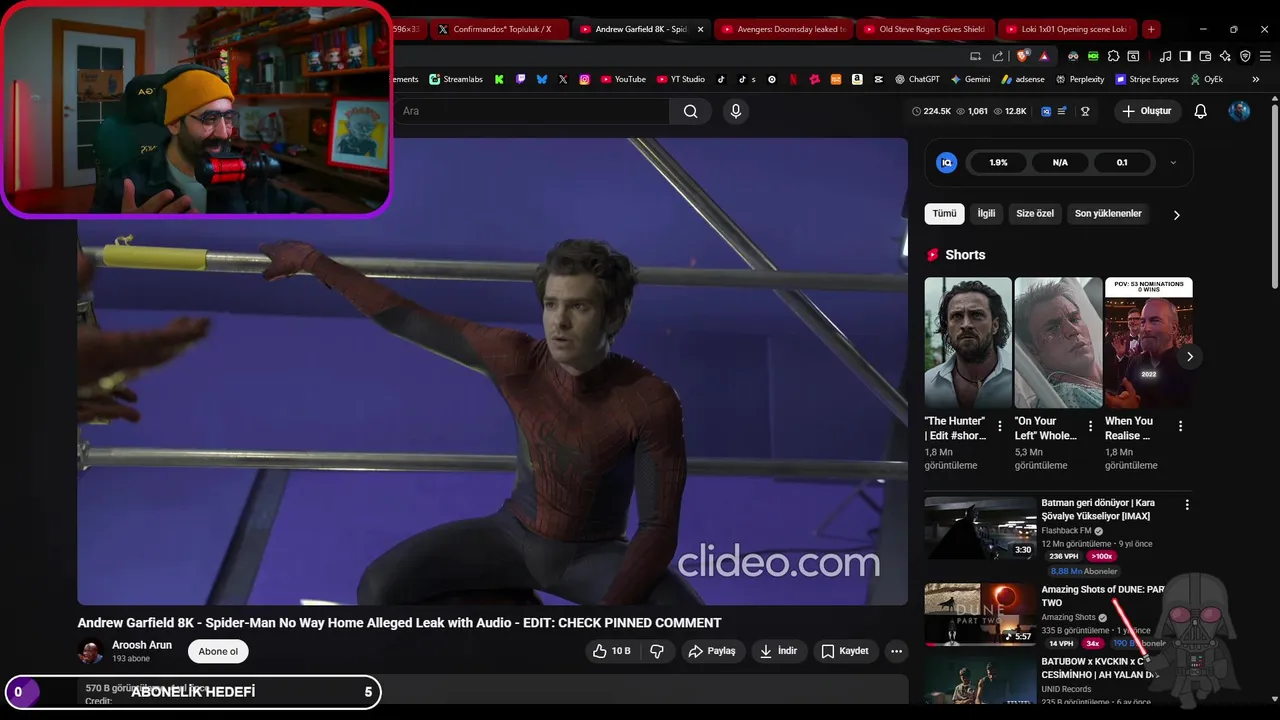Open YouTube bookmark in bookmarks bar
The height and width of the screenshot is (720, 1280).
(x=623, y=79)
